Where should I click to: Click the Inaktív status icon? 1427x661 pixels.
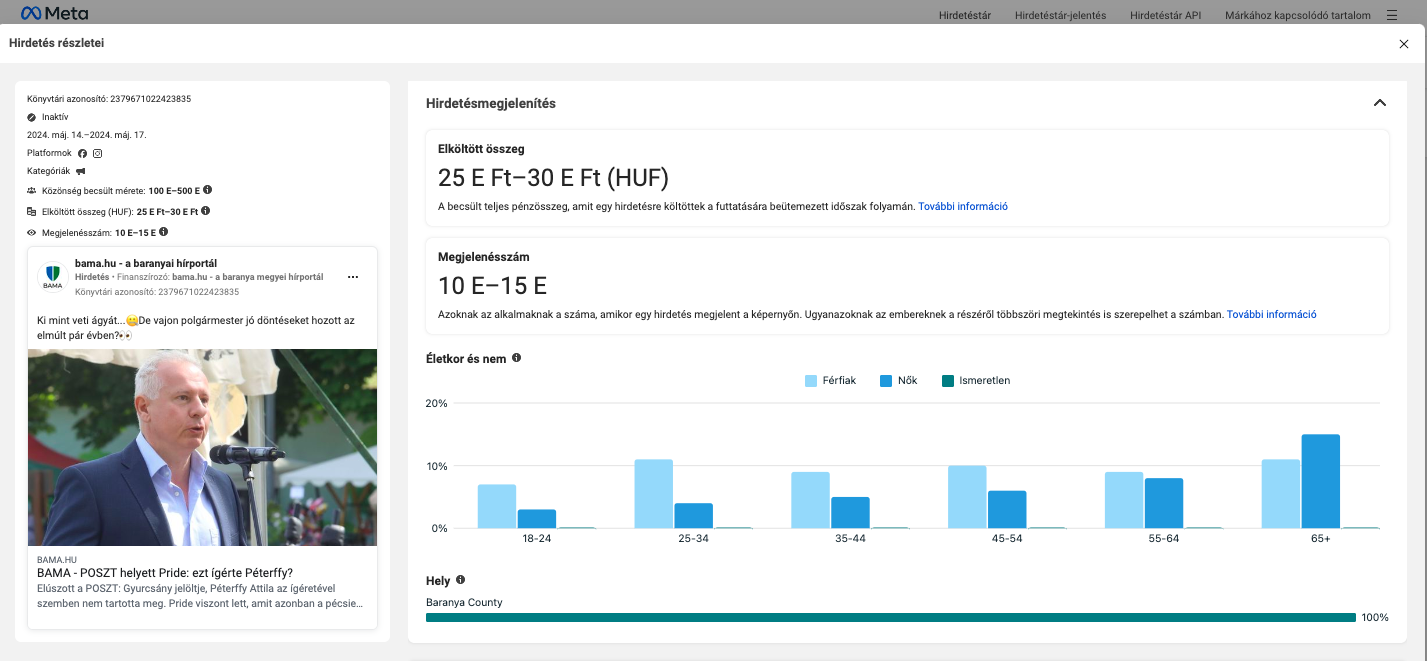pos(32,117)
